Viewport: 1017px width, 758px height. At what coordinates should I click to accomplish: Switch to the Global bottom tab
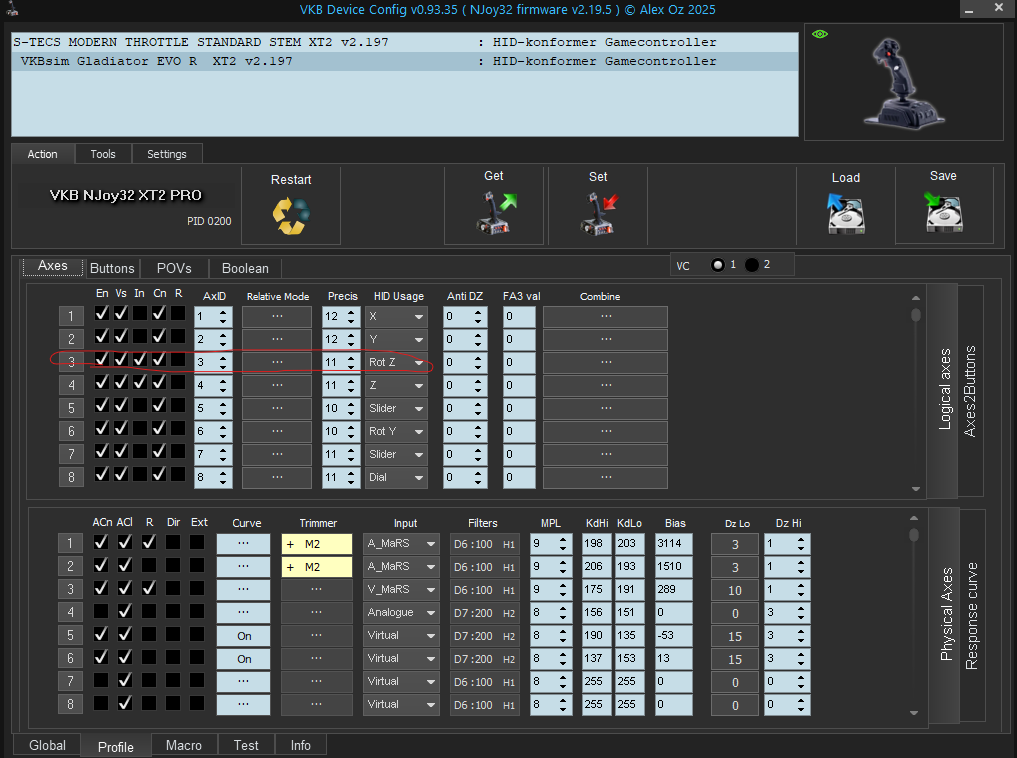pyautogui.click(x=47, y=746)
